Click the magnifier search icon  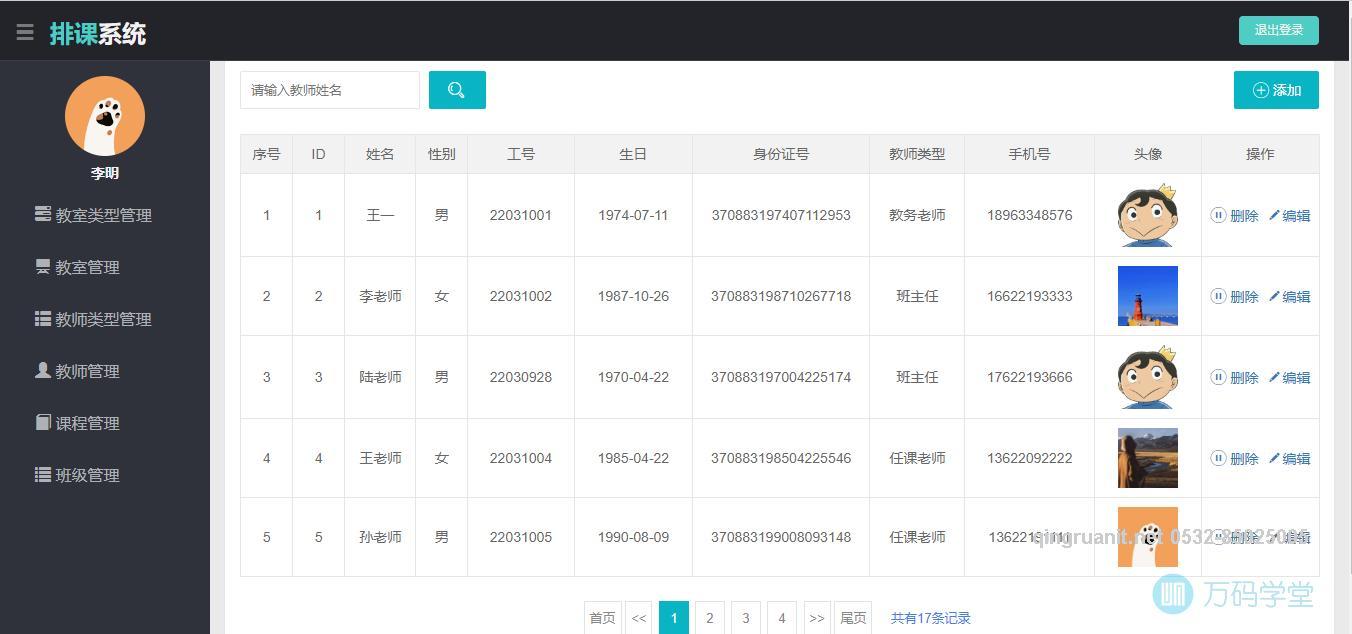[x=456, y=90]
